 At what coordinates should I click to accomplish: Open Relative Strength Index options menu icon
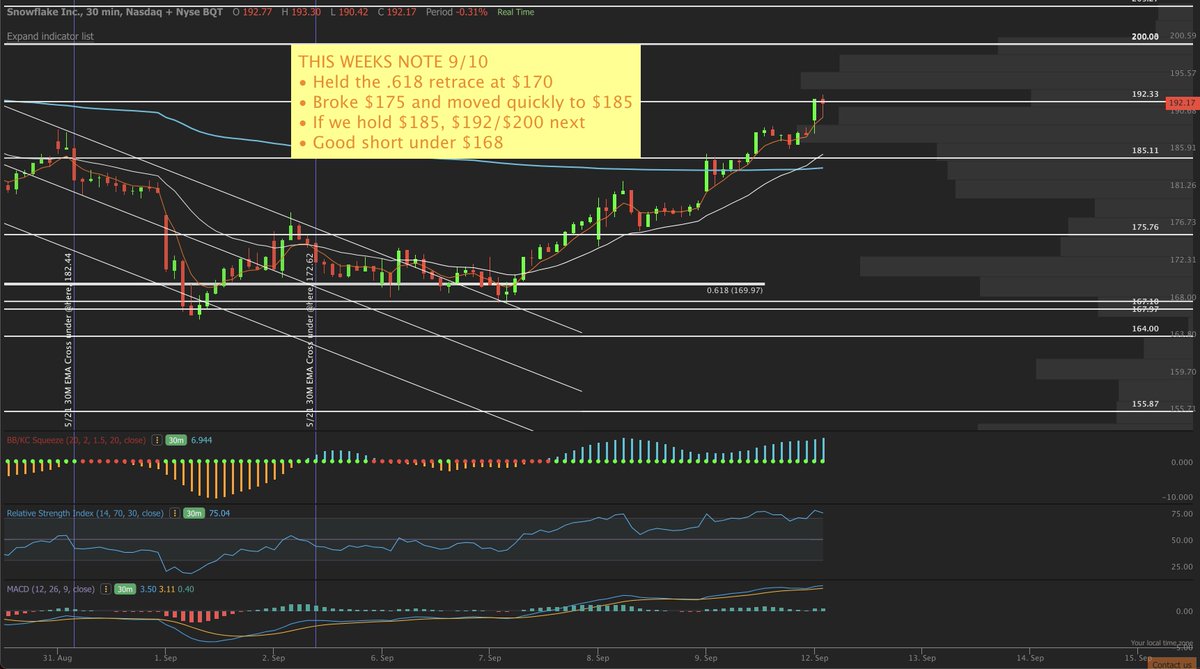coord(175,513)
